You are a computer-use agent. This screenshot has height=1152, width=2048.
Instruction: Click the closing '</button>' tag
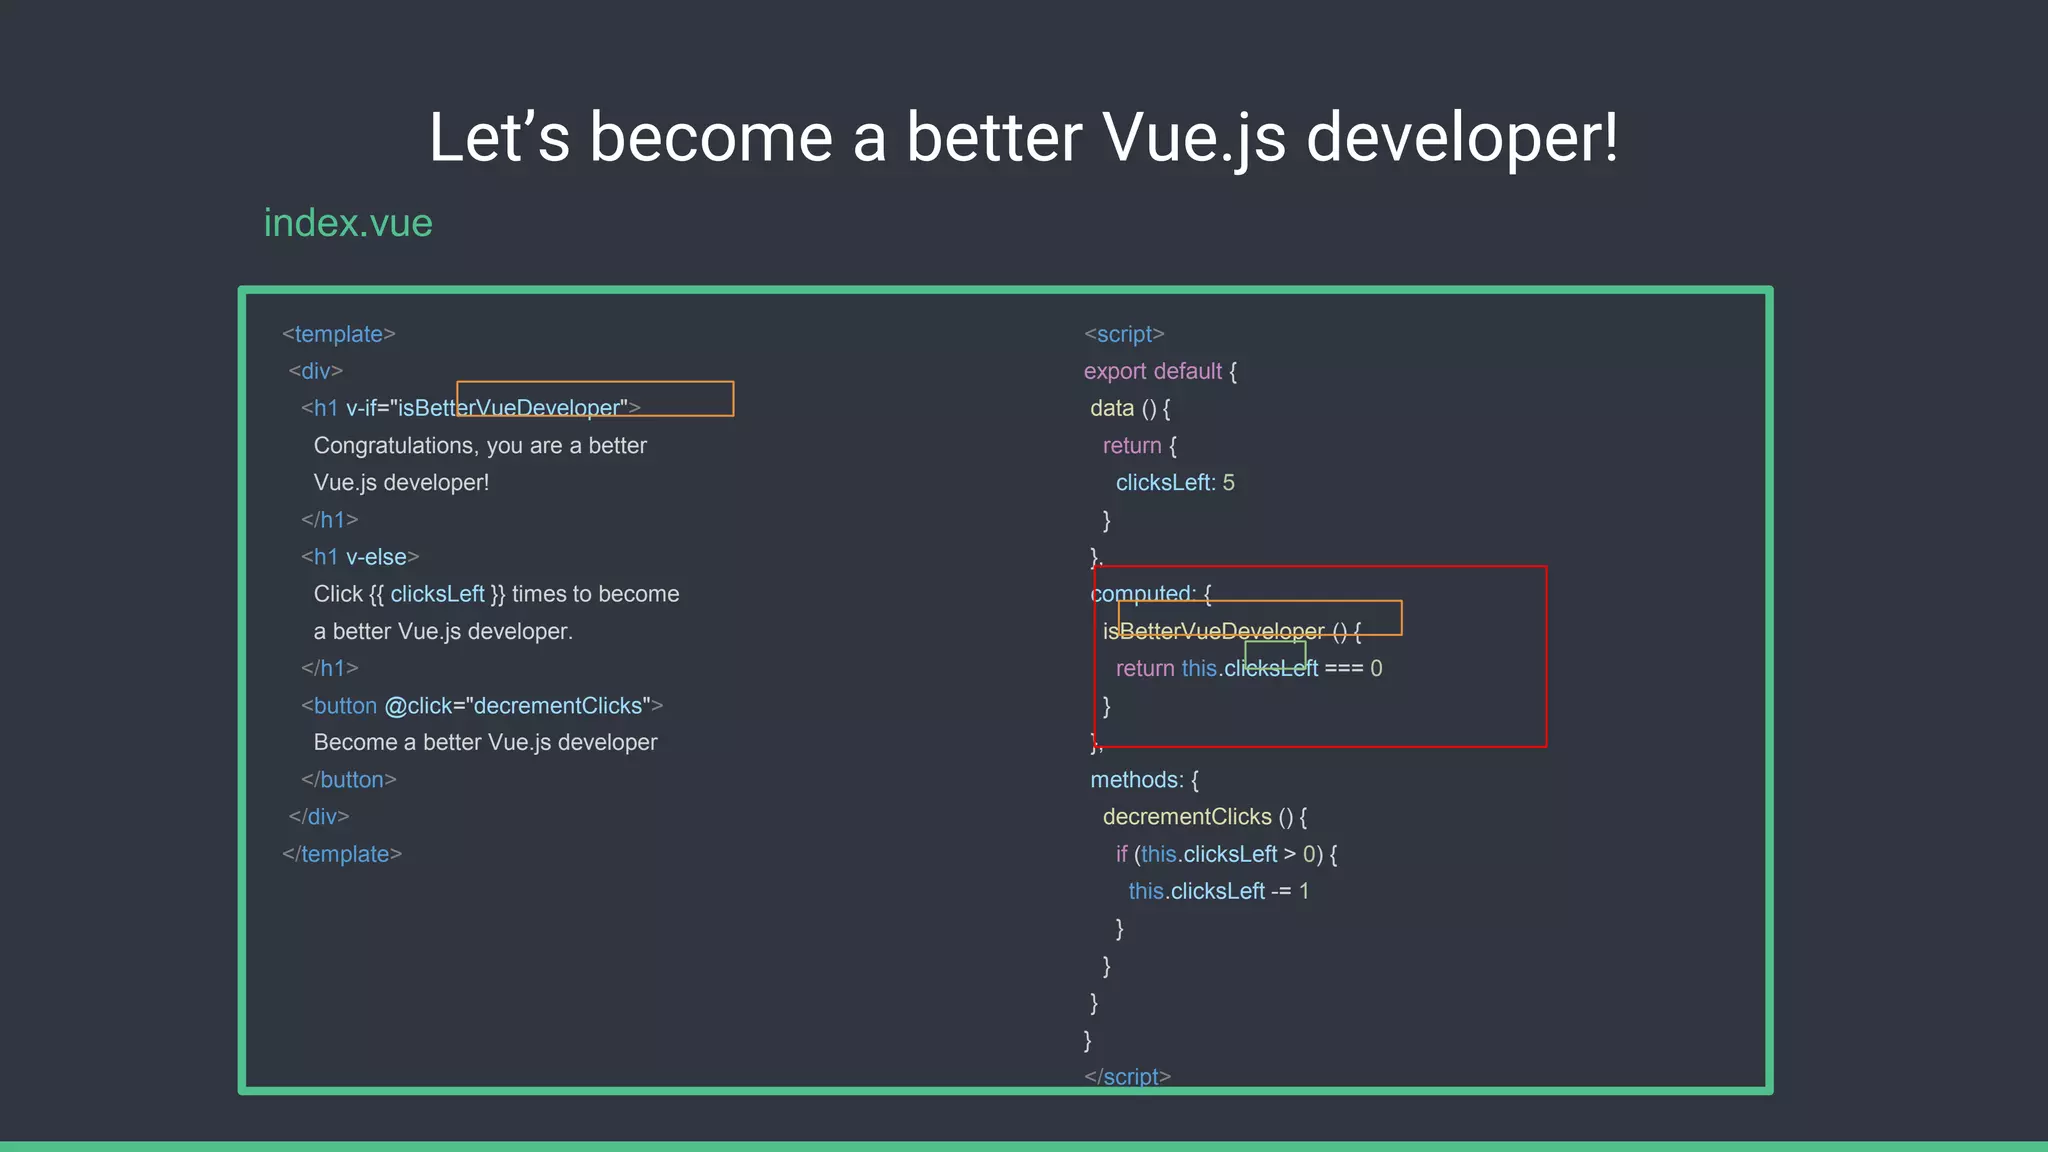(349, 779)
